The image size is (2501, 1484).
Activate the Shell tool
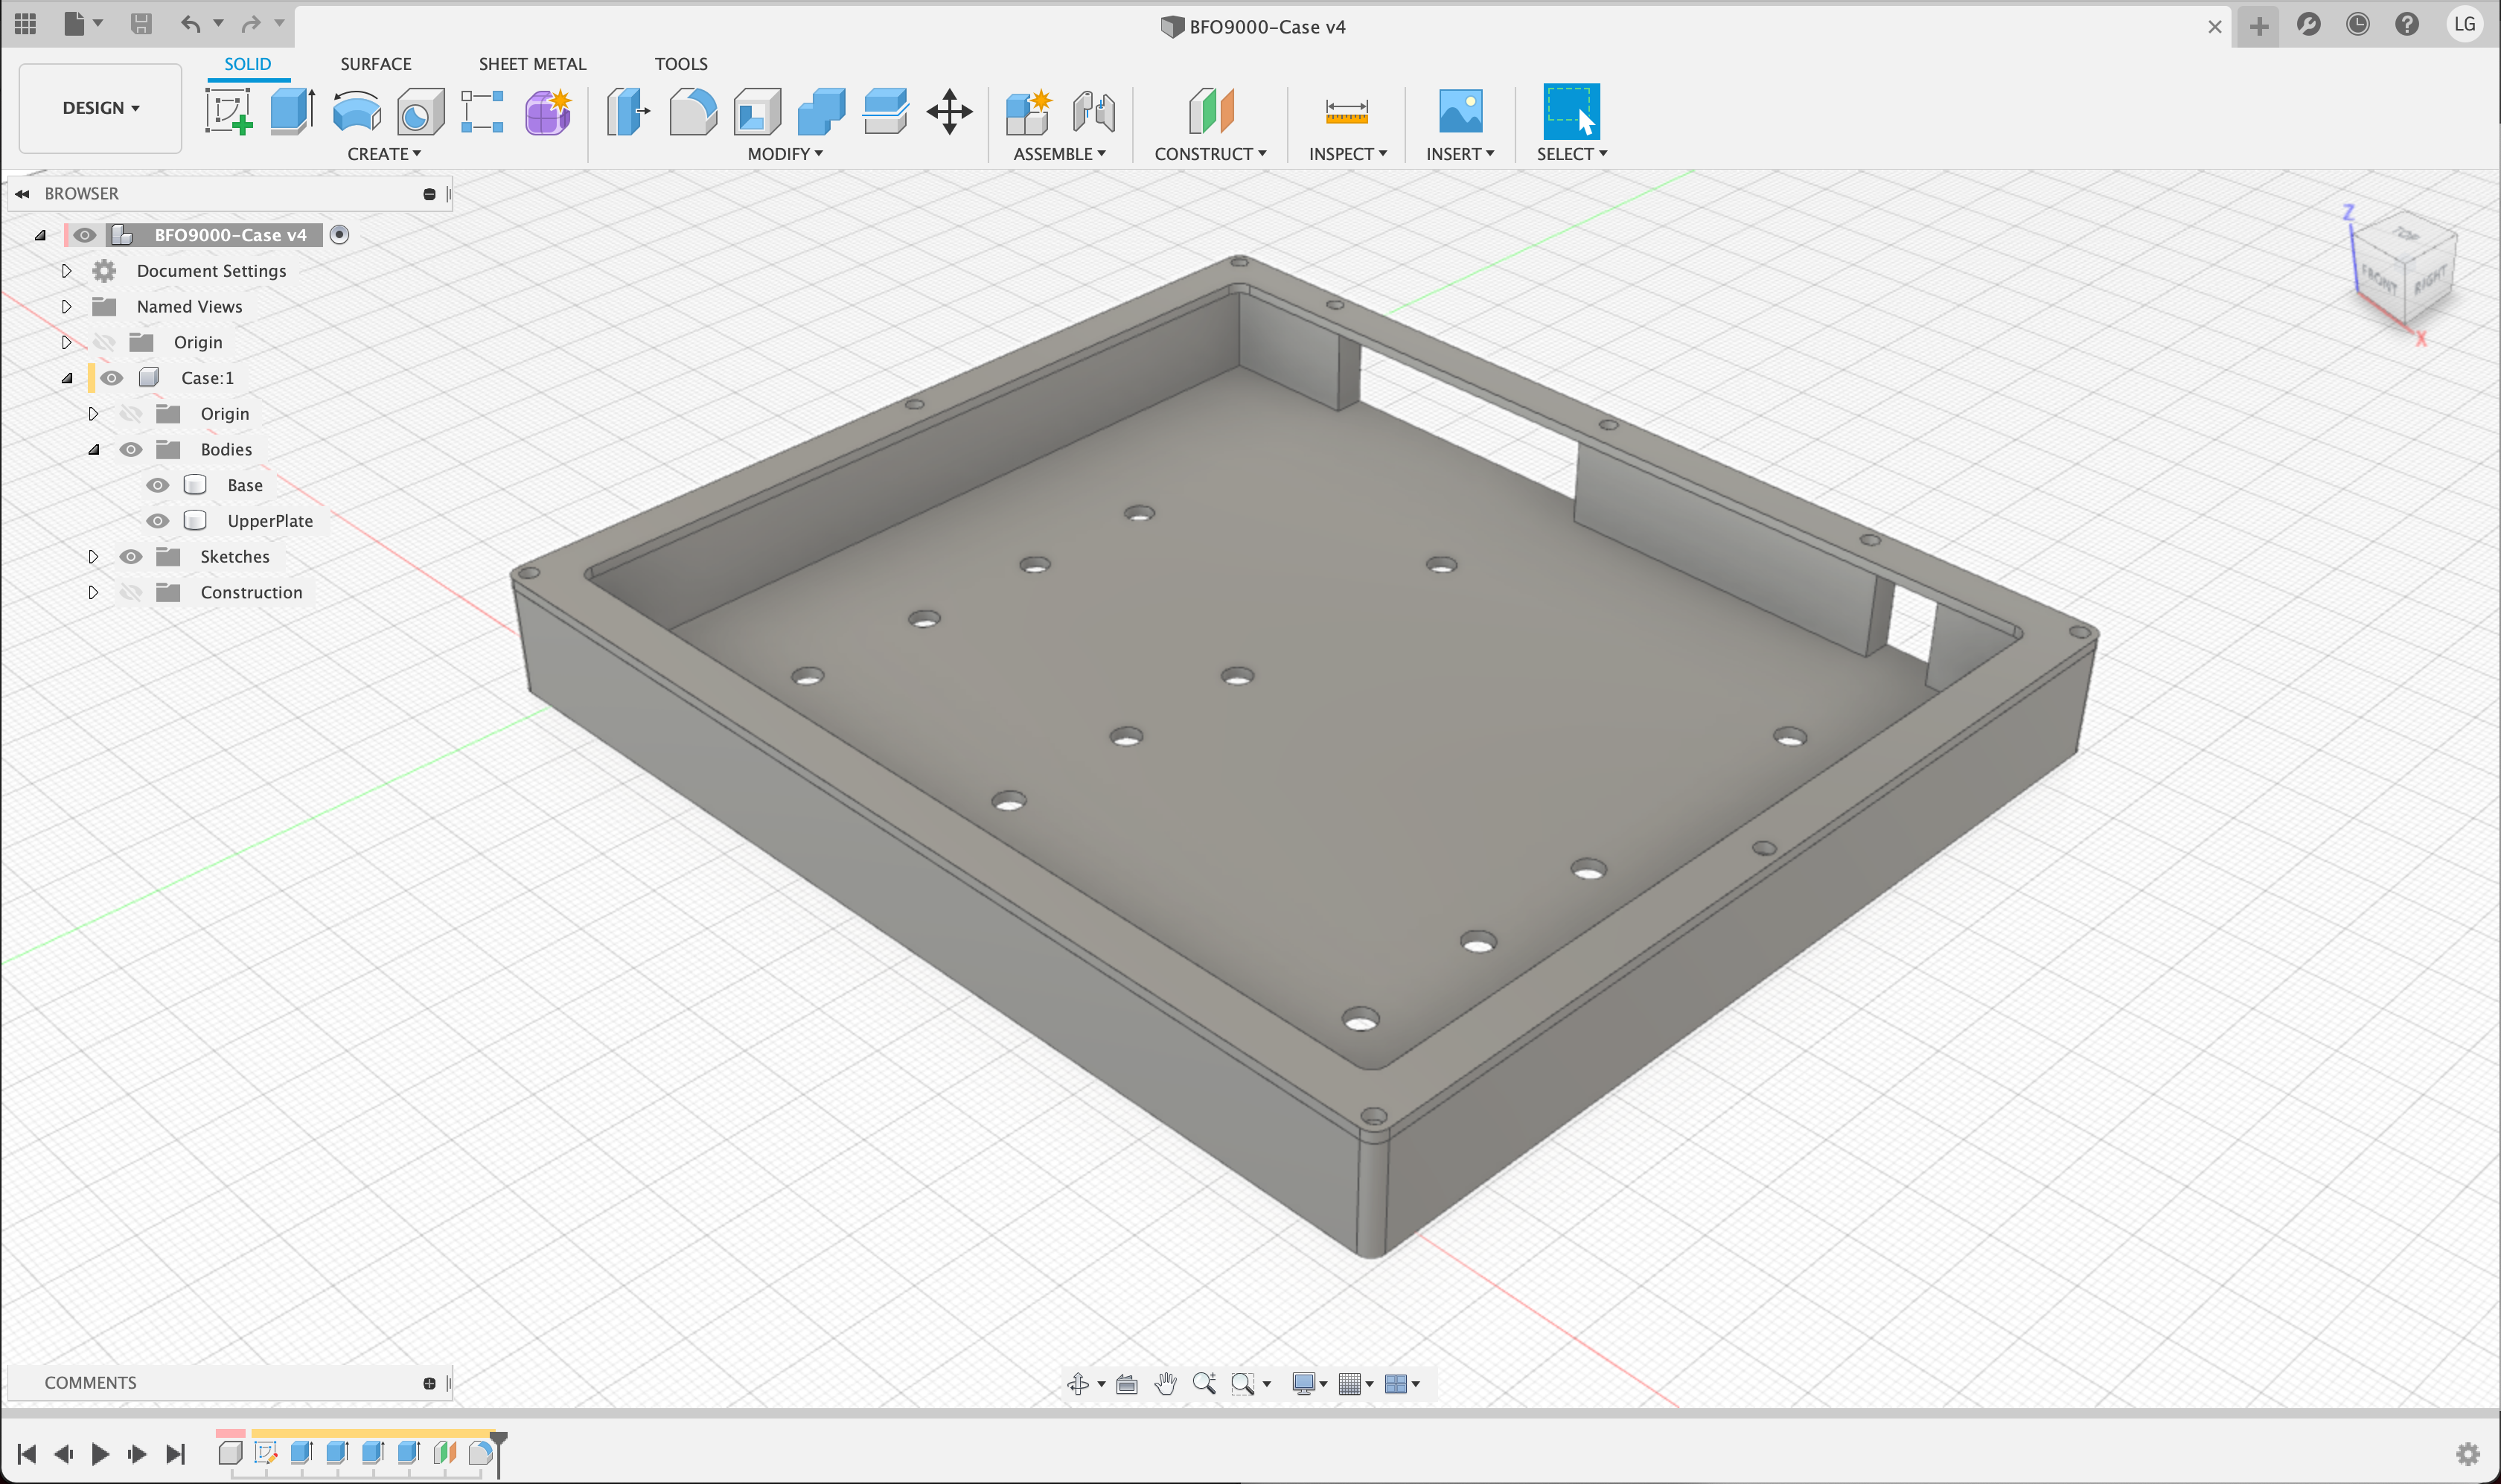(757, 110)
